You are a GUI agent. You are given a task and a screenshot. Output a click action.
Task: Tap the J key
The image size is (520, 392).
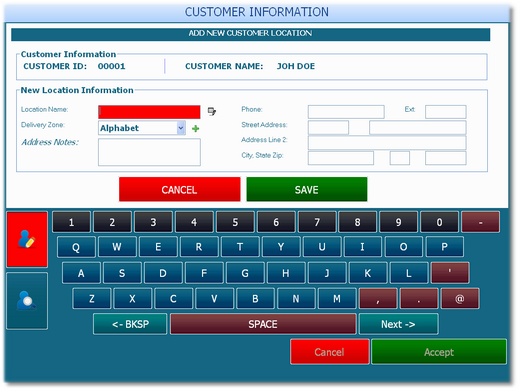coord(327,273)
